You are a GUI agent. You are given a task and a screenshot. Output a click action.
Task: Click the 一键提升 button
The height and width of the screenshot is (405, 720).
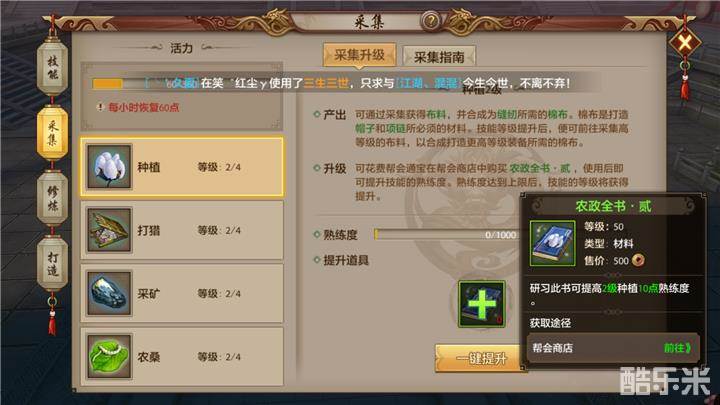click(478, 358)
